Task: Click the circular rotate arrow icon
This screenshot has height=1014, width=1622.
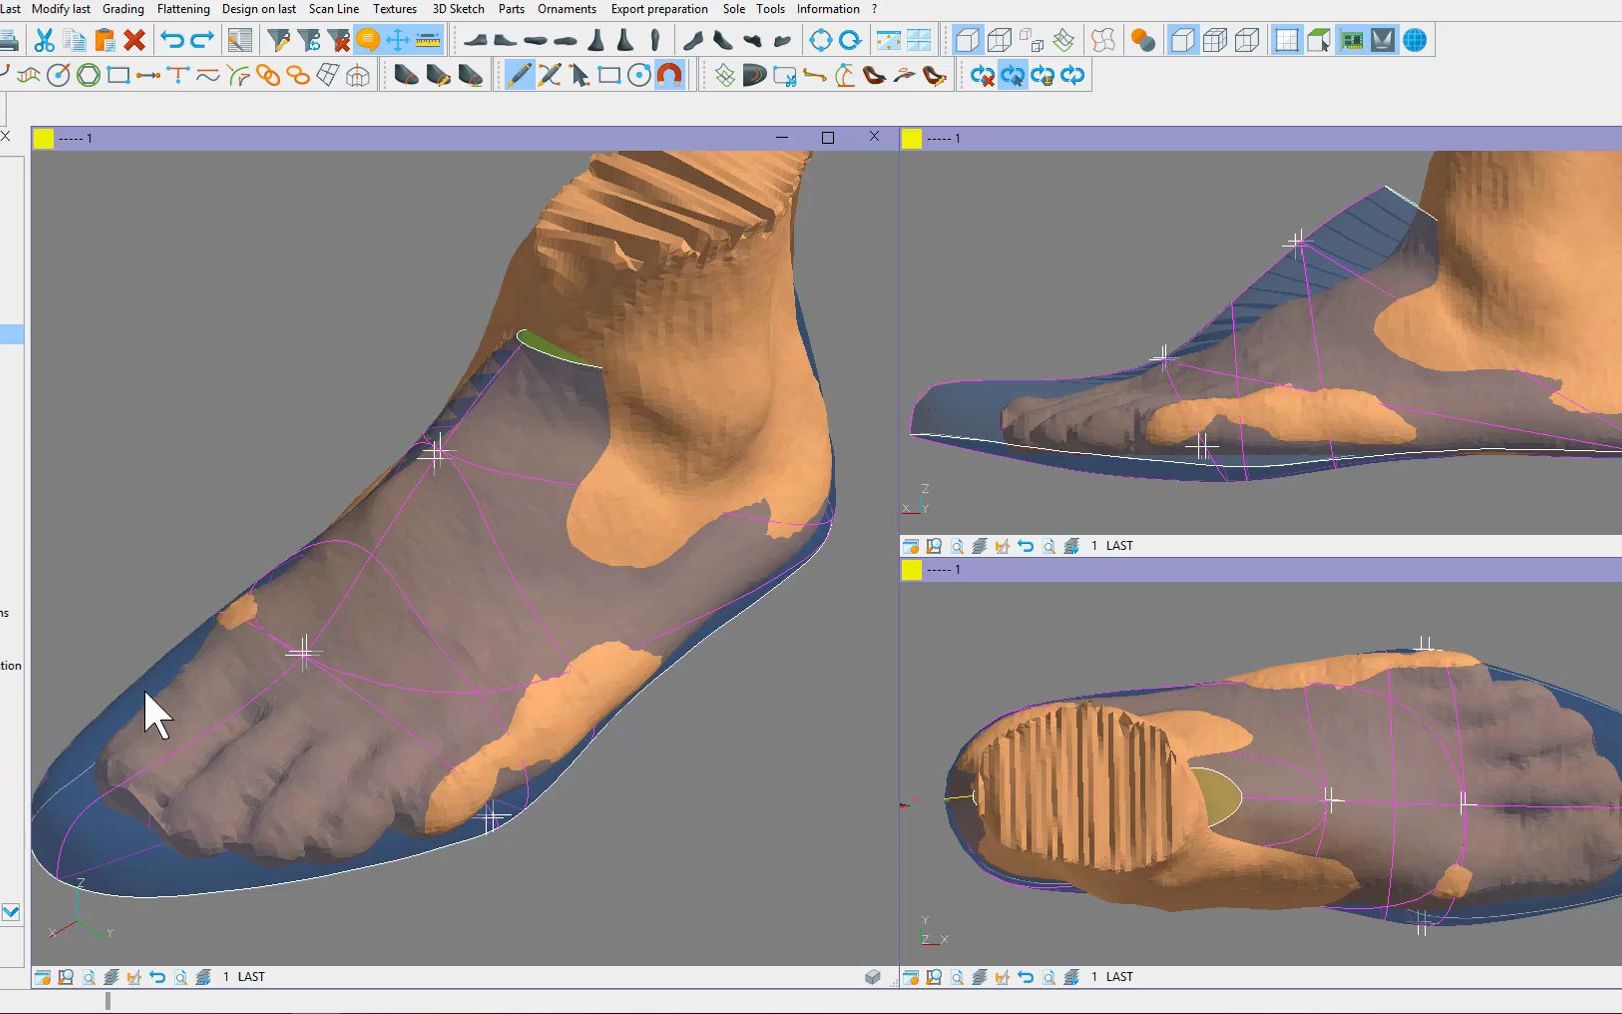Action: coord(850,40)
